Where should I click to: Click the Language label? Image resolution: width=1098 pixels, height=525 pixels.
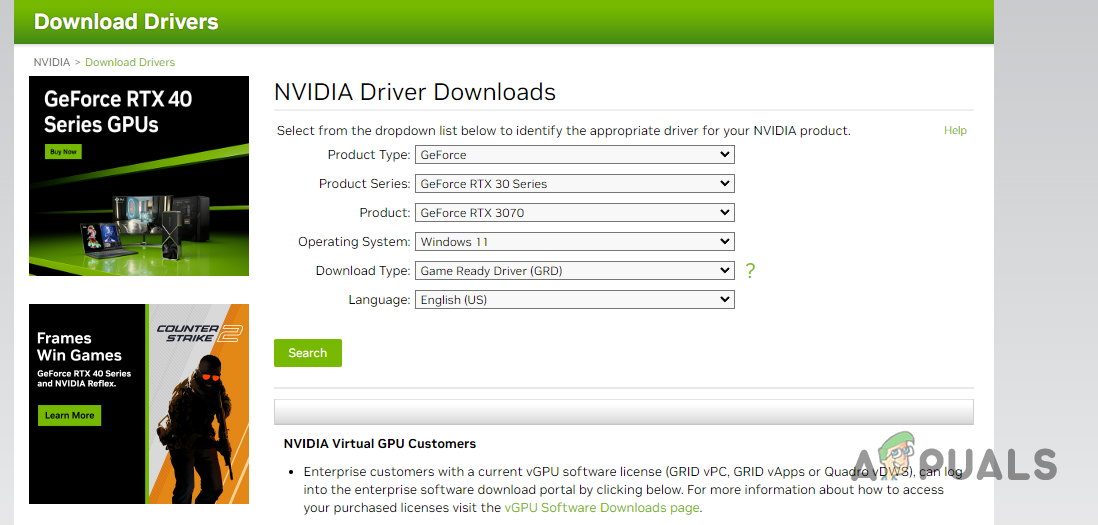(379, 300)
